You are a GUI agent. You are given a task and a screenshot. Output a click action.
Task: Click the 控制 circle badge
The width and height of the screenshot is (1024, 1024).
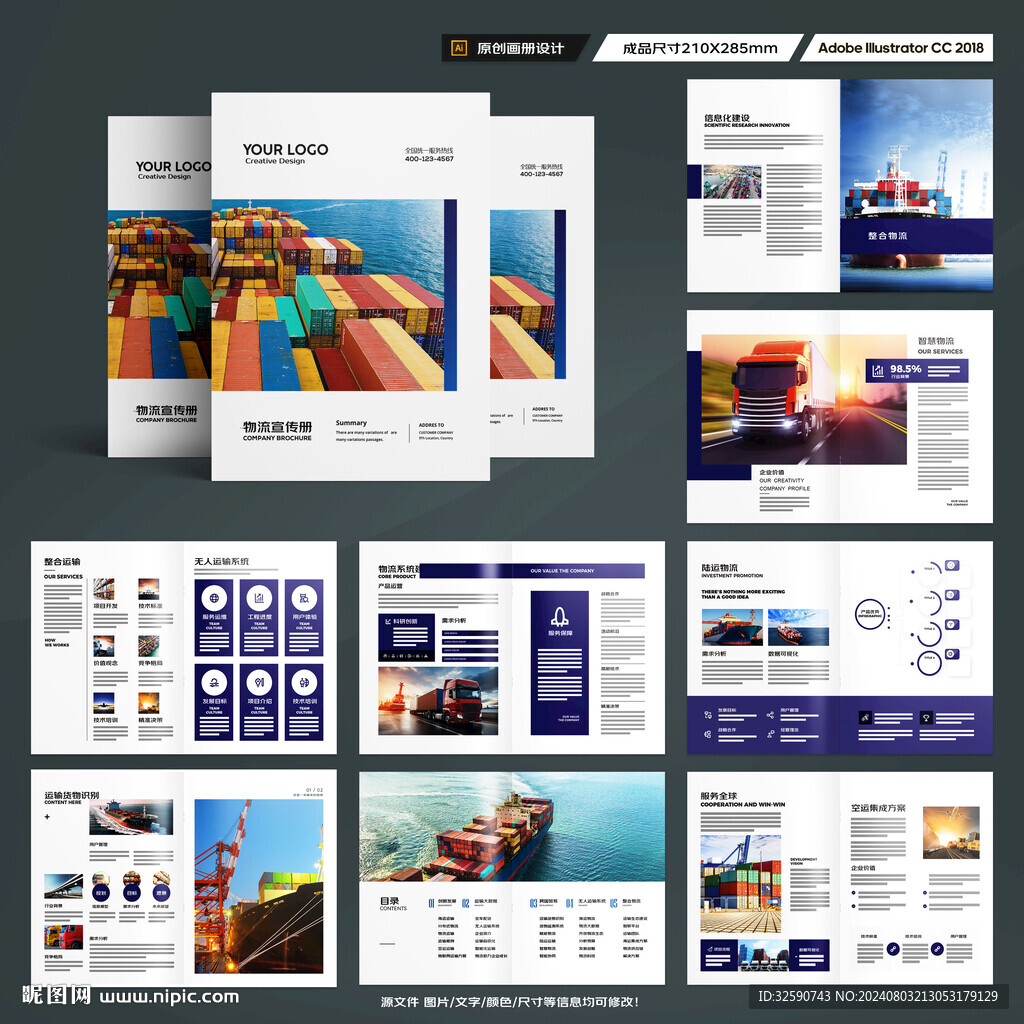point(101,892)
